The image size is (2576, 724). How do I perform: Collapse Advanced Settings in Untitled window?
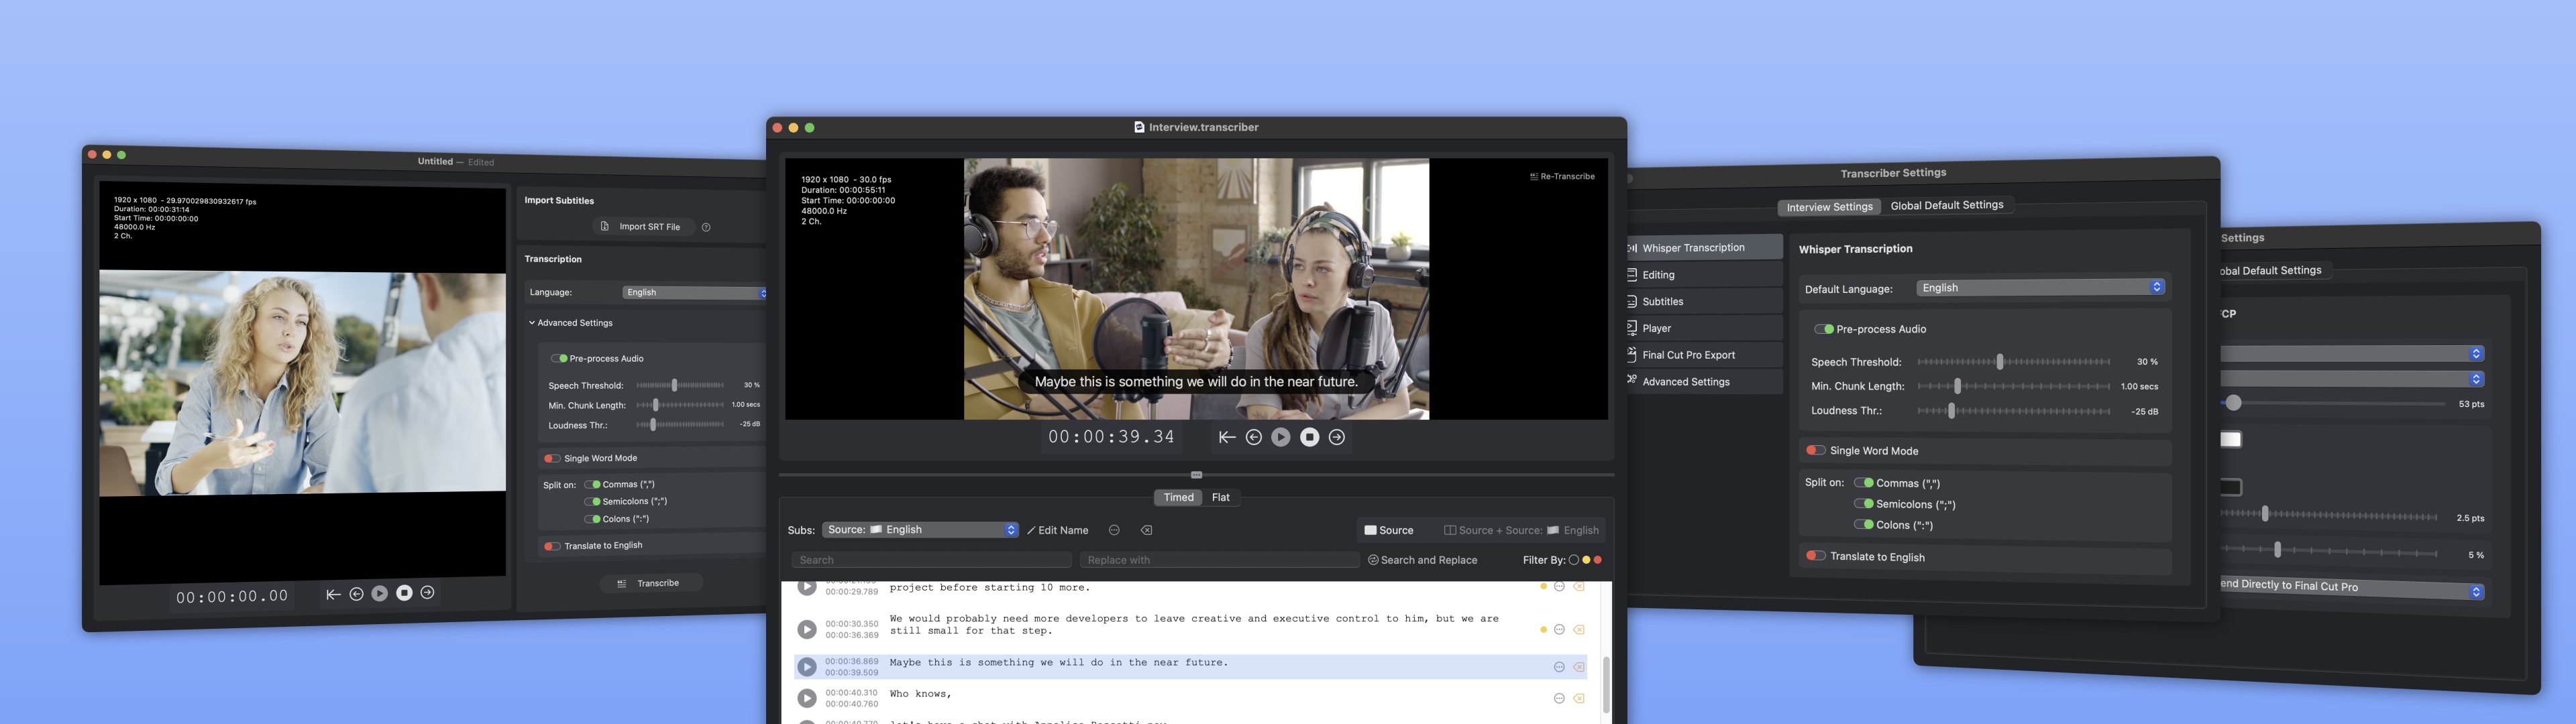pyautogui.click(x=532, y=323)
